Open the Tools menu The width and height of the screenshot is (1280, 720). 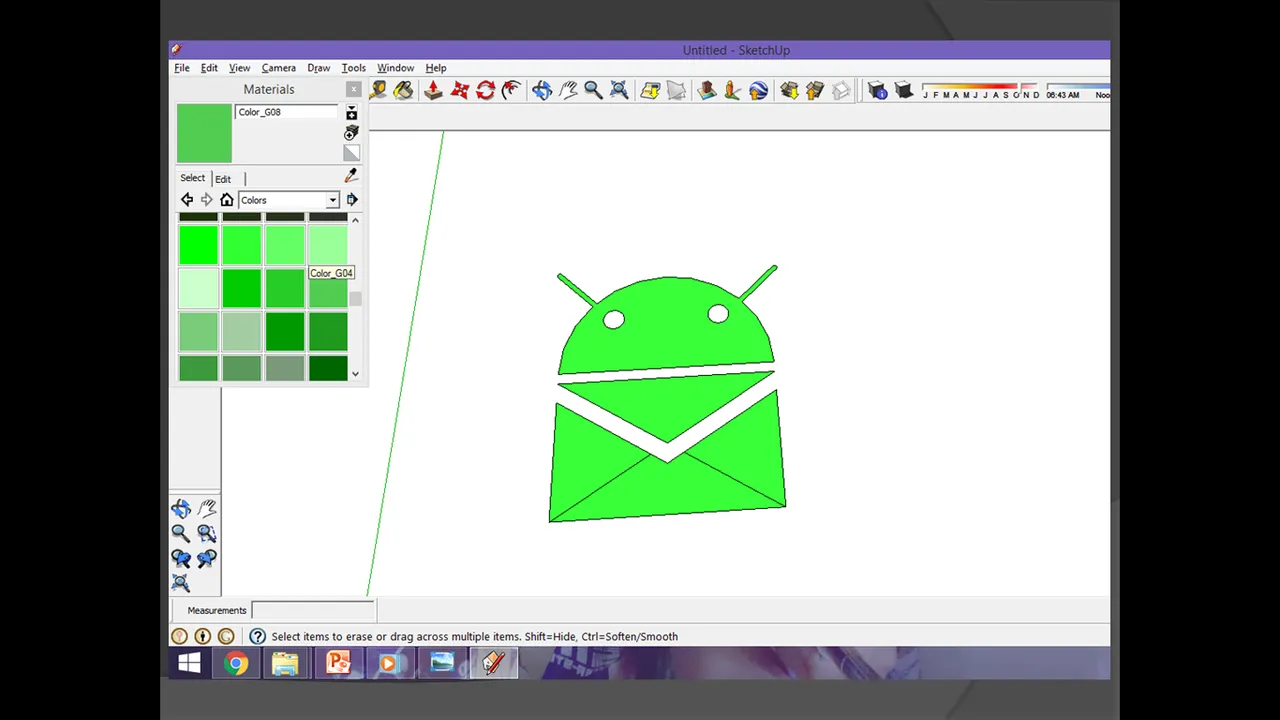coord(353,68)
